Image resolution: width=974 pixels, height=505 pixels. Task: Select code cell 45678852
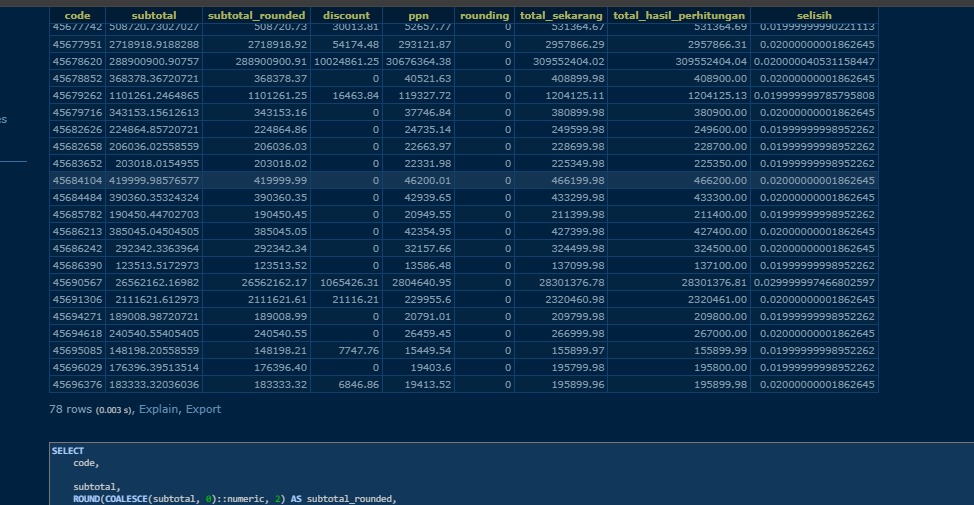(77, 79)
